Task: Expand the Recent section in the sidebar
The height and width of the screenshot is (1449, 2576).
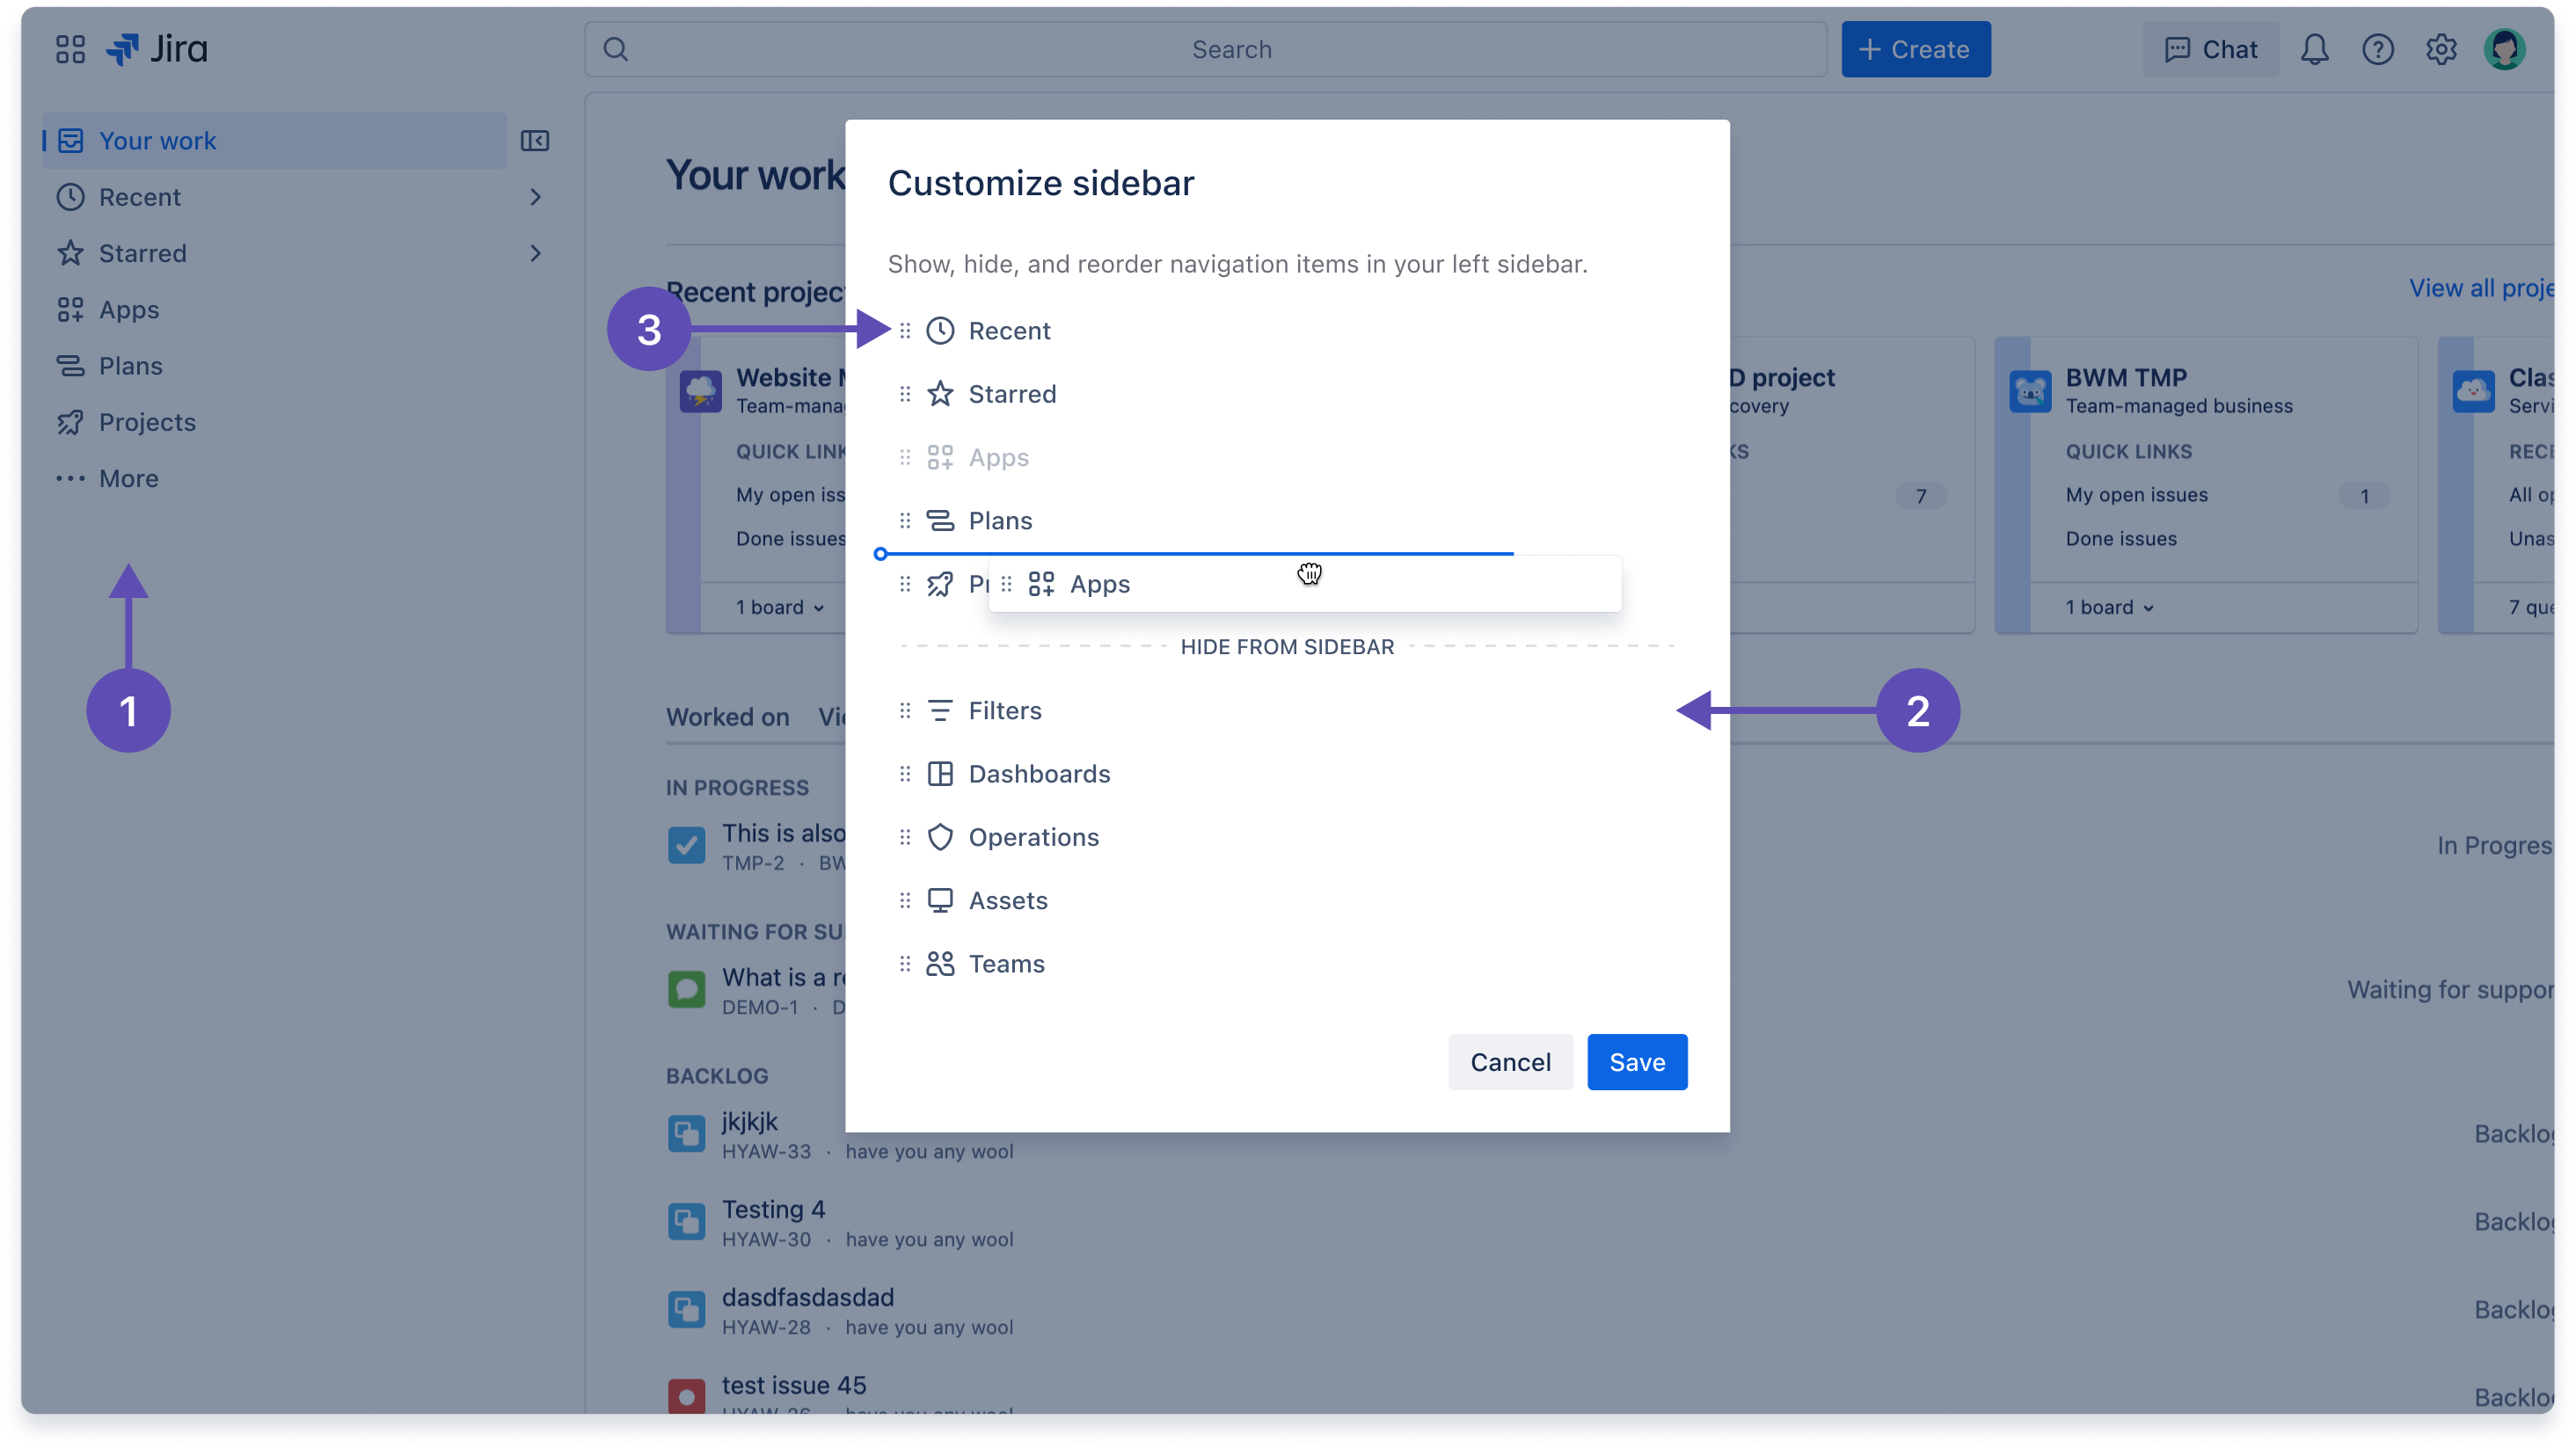Action: point(536,197)
